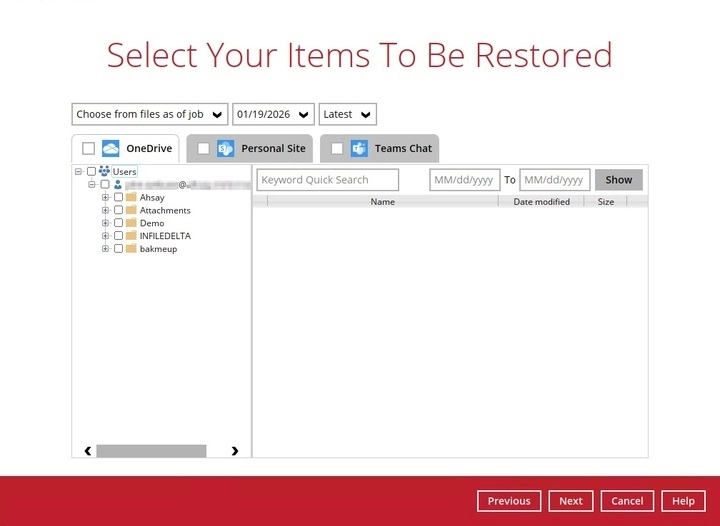Open the 'Choose from files as of job' dropdown

(x=150, y=114)
